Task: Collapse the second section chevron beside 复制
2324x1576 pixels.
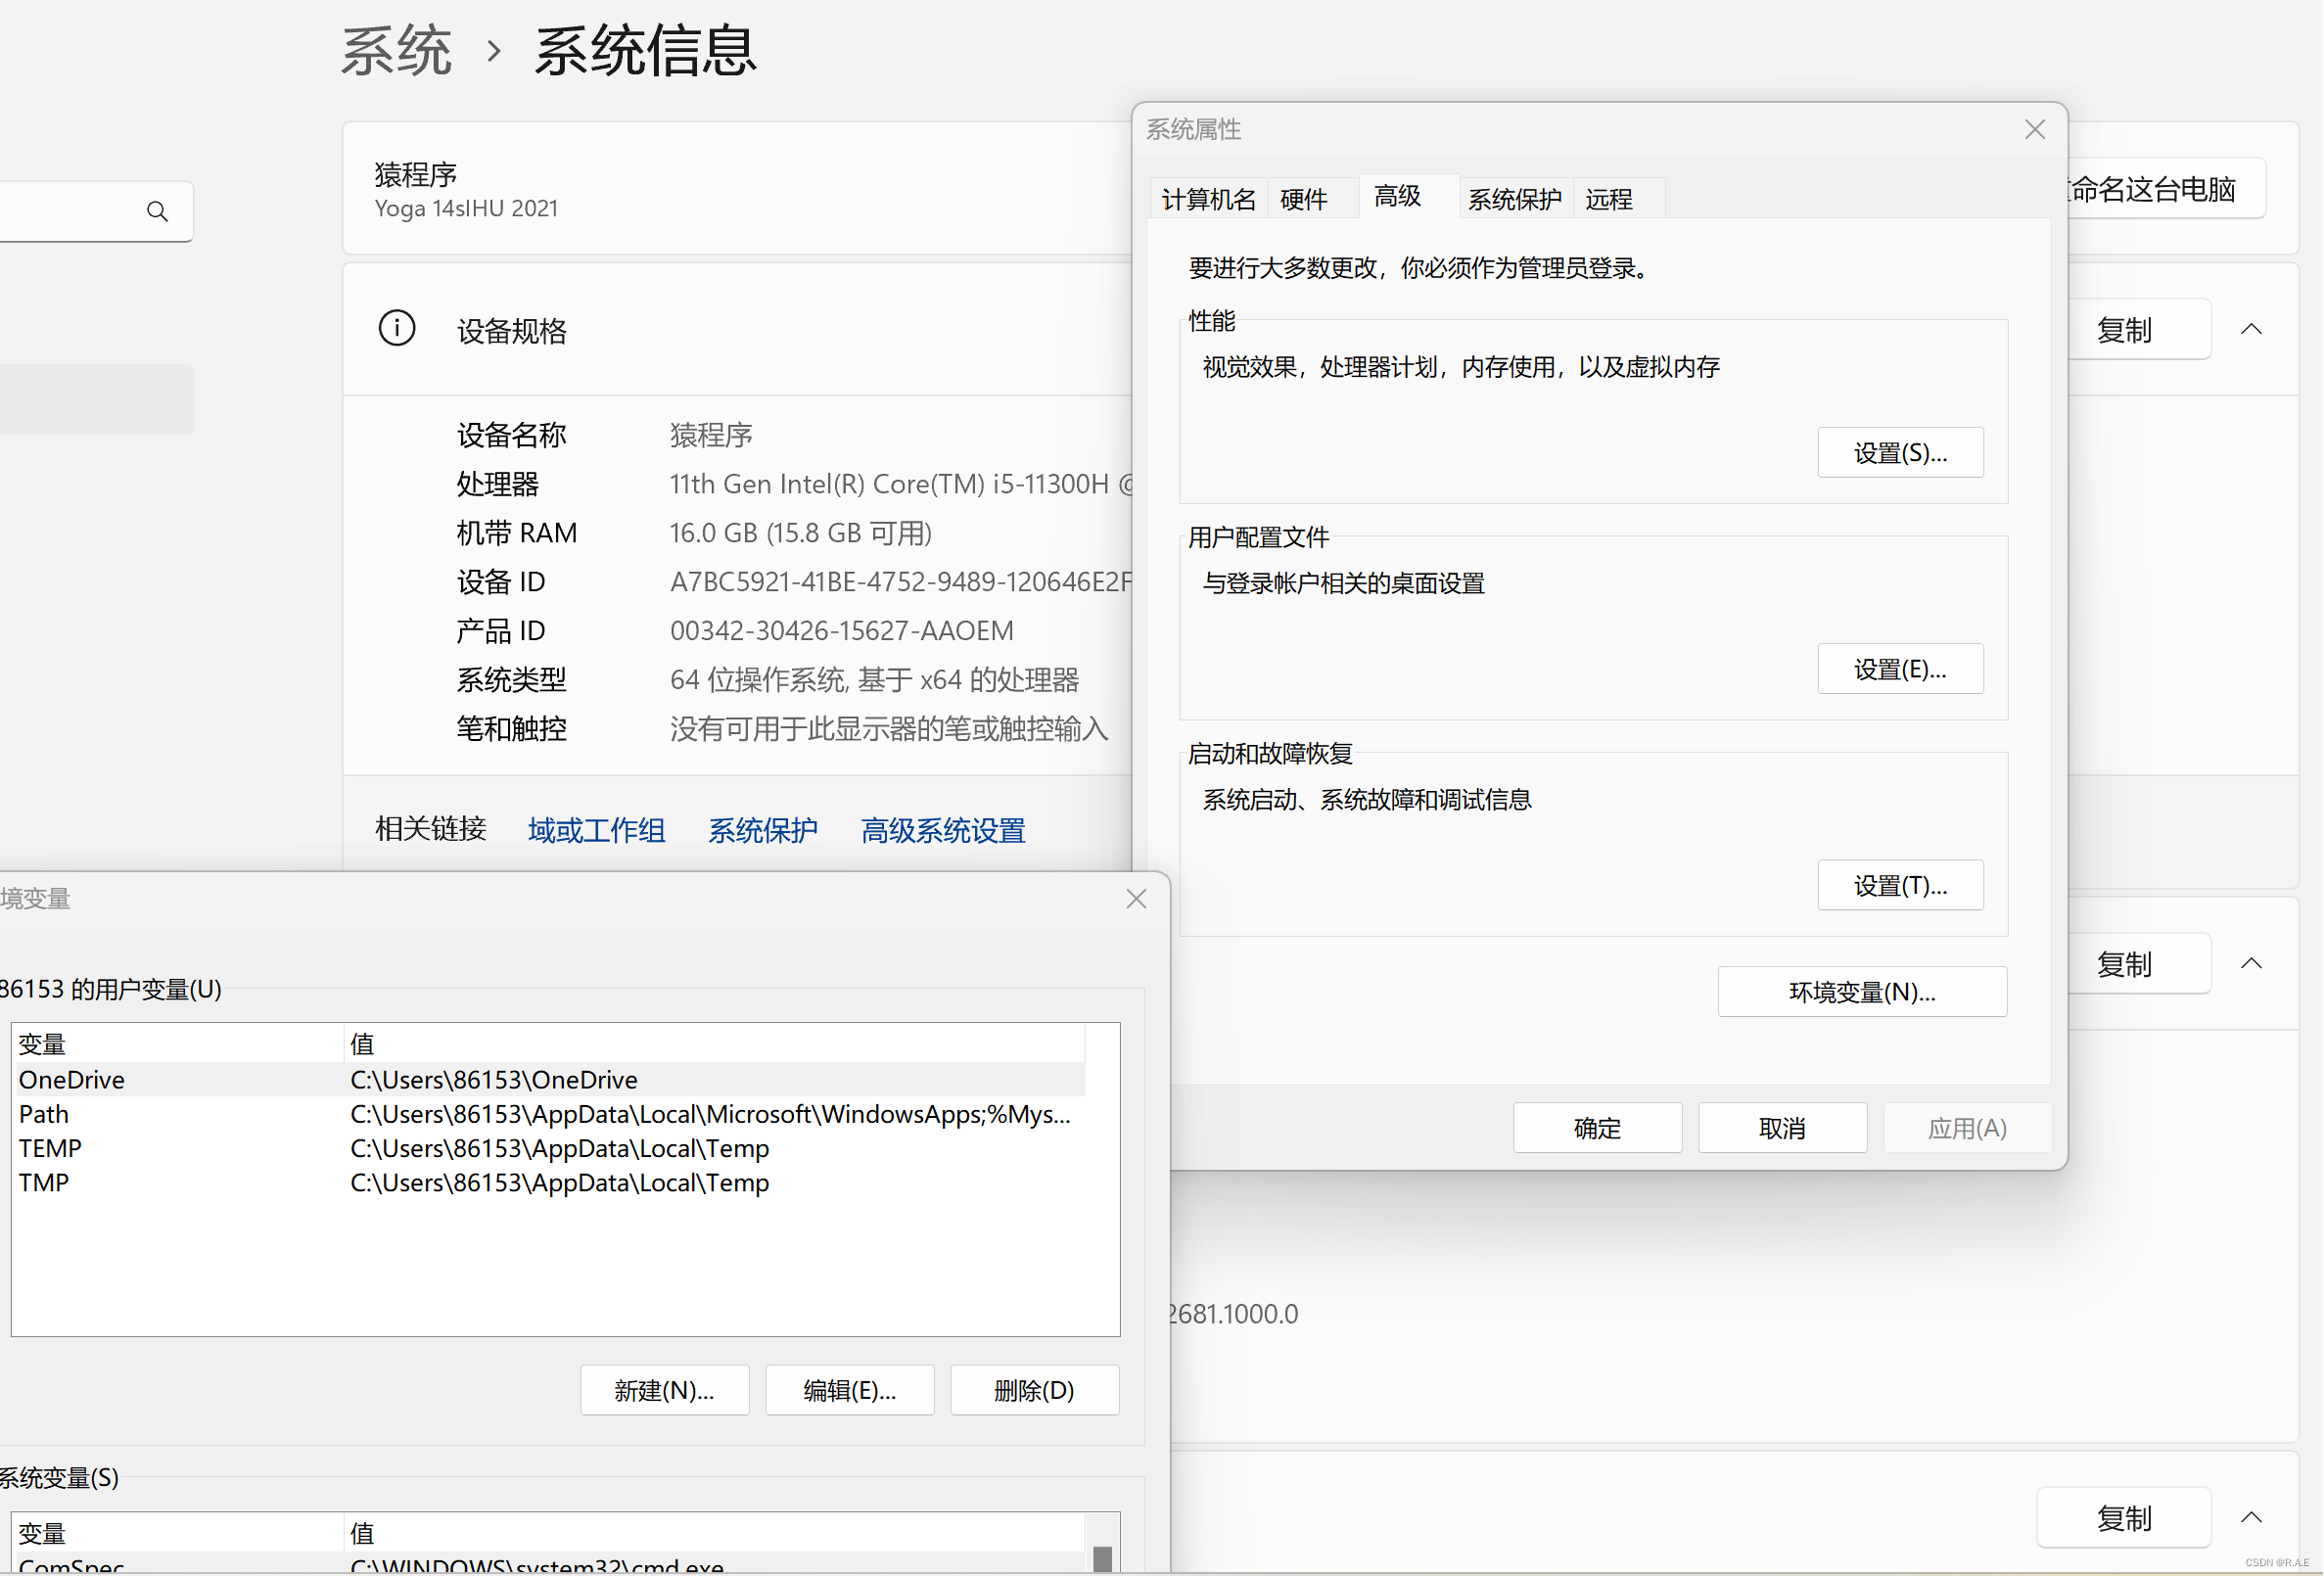Action: click(x=2251, y=963)
